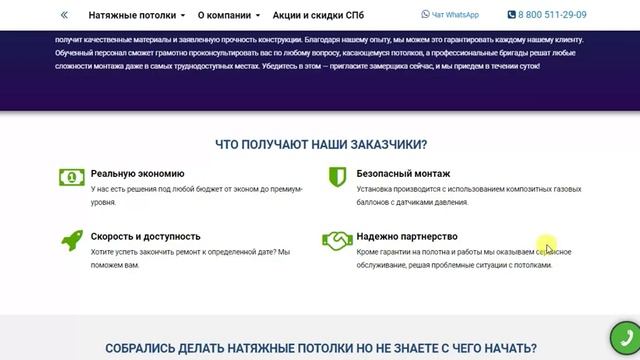
Task: Select the Реальную экономию heading
Action: tap(138, 173)
